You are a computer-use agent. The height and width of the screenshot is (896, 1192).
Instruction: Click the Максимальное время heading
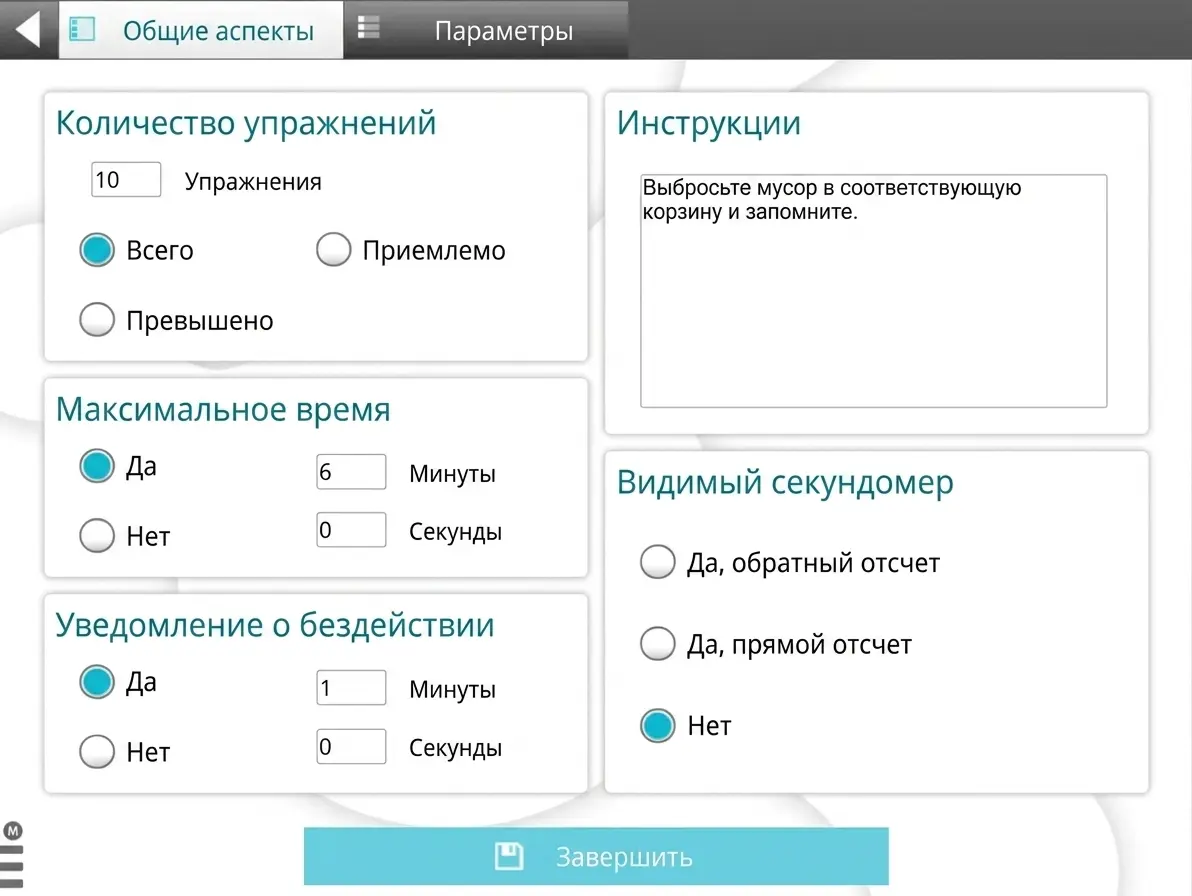click(x=224, y=410)
